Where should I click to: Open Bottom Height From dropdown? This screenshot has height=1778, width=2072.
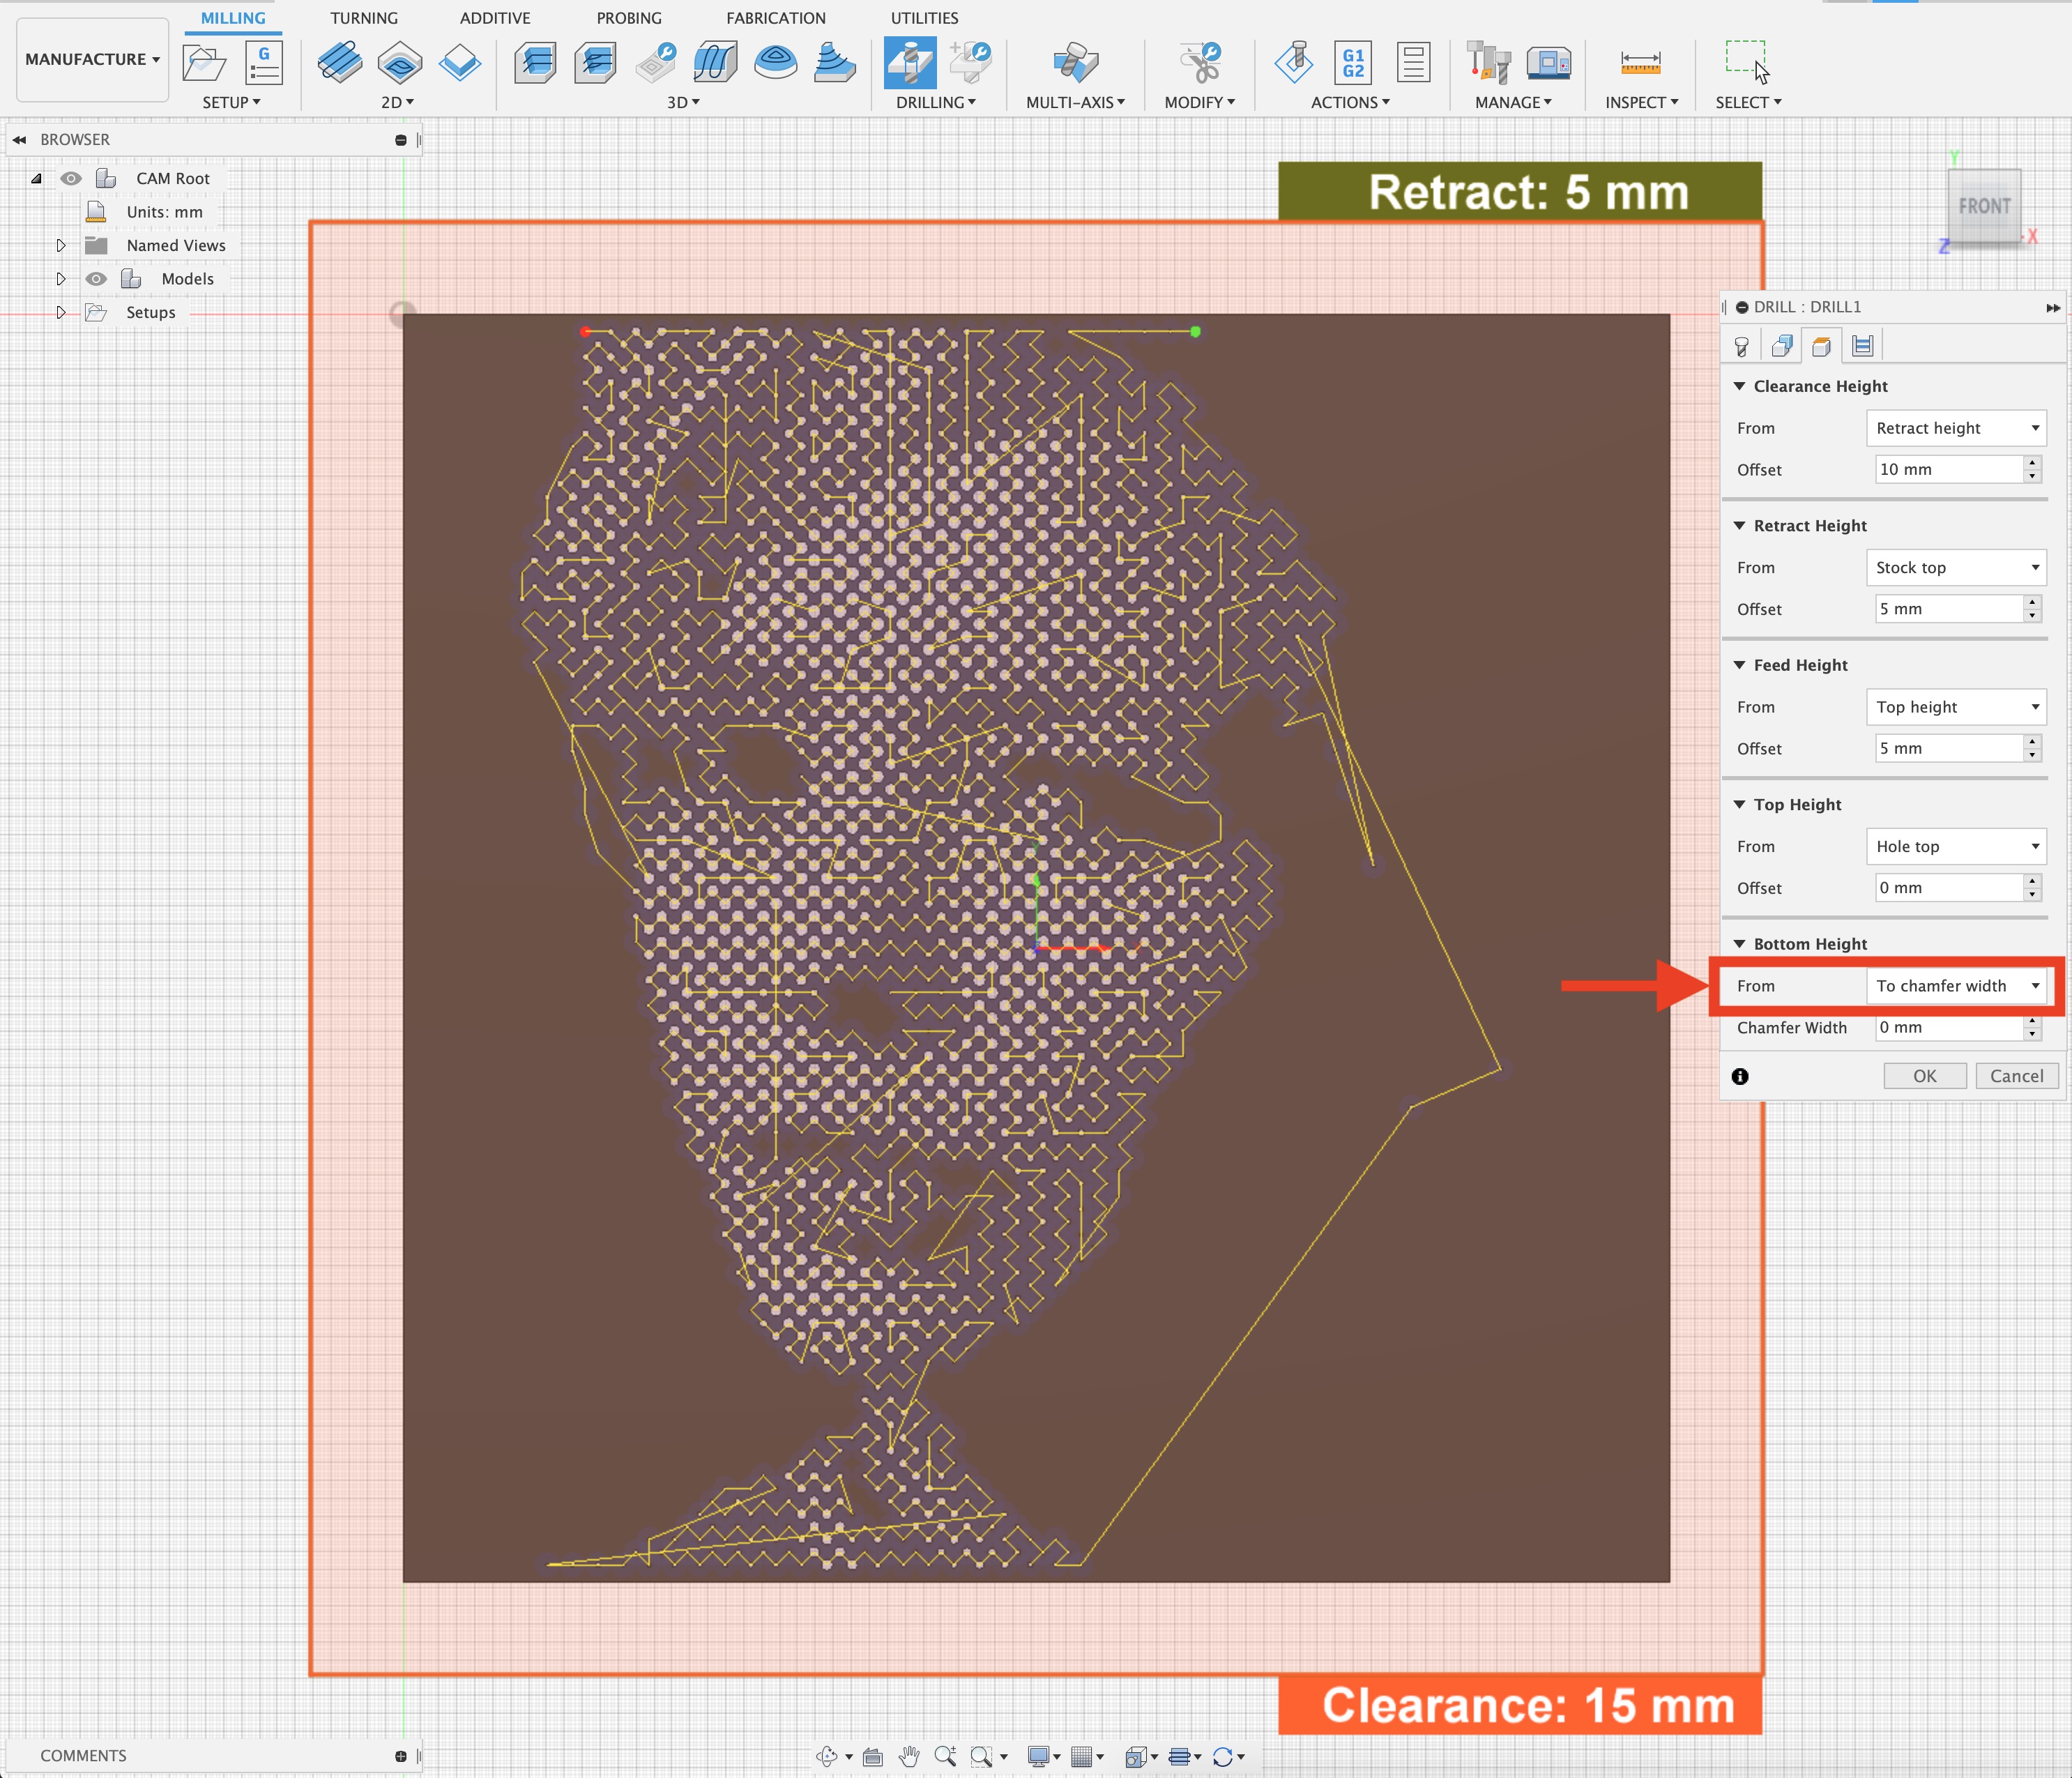coord(1955,986)
